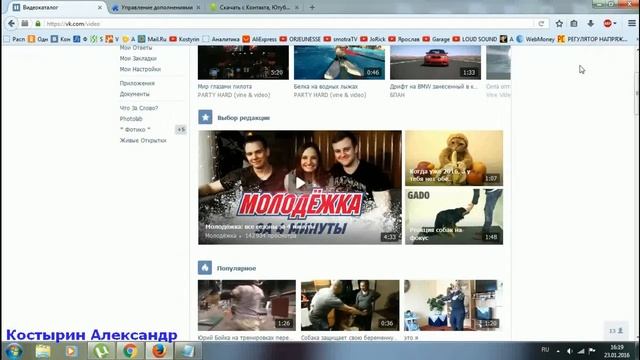Open the Kostyrin YouTube bookmark

(x=184, y=39)
